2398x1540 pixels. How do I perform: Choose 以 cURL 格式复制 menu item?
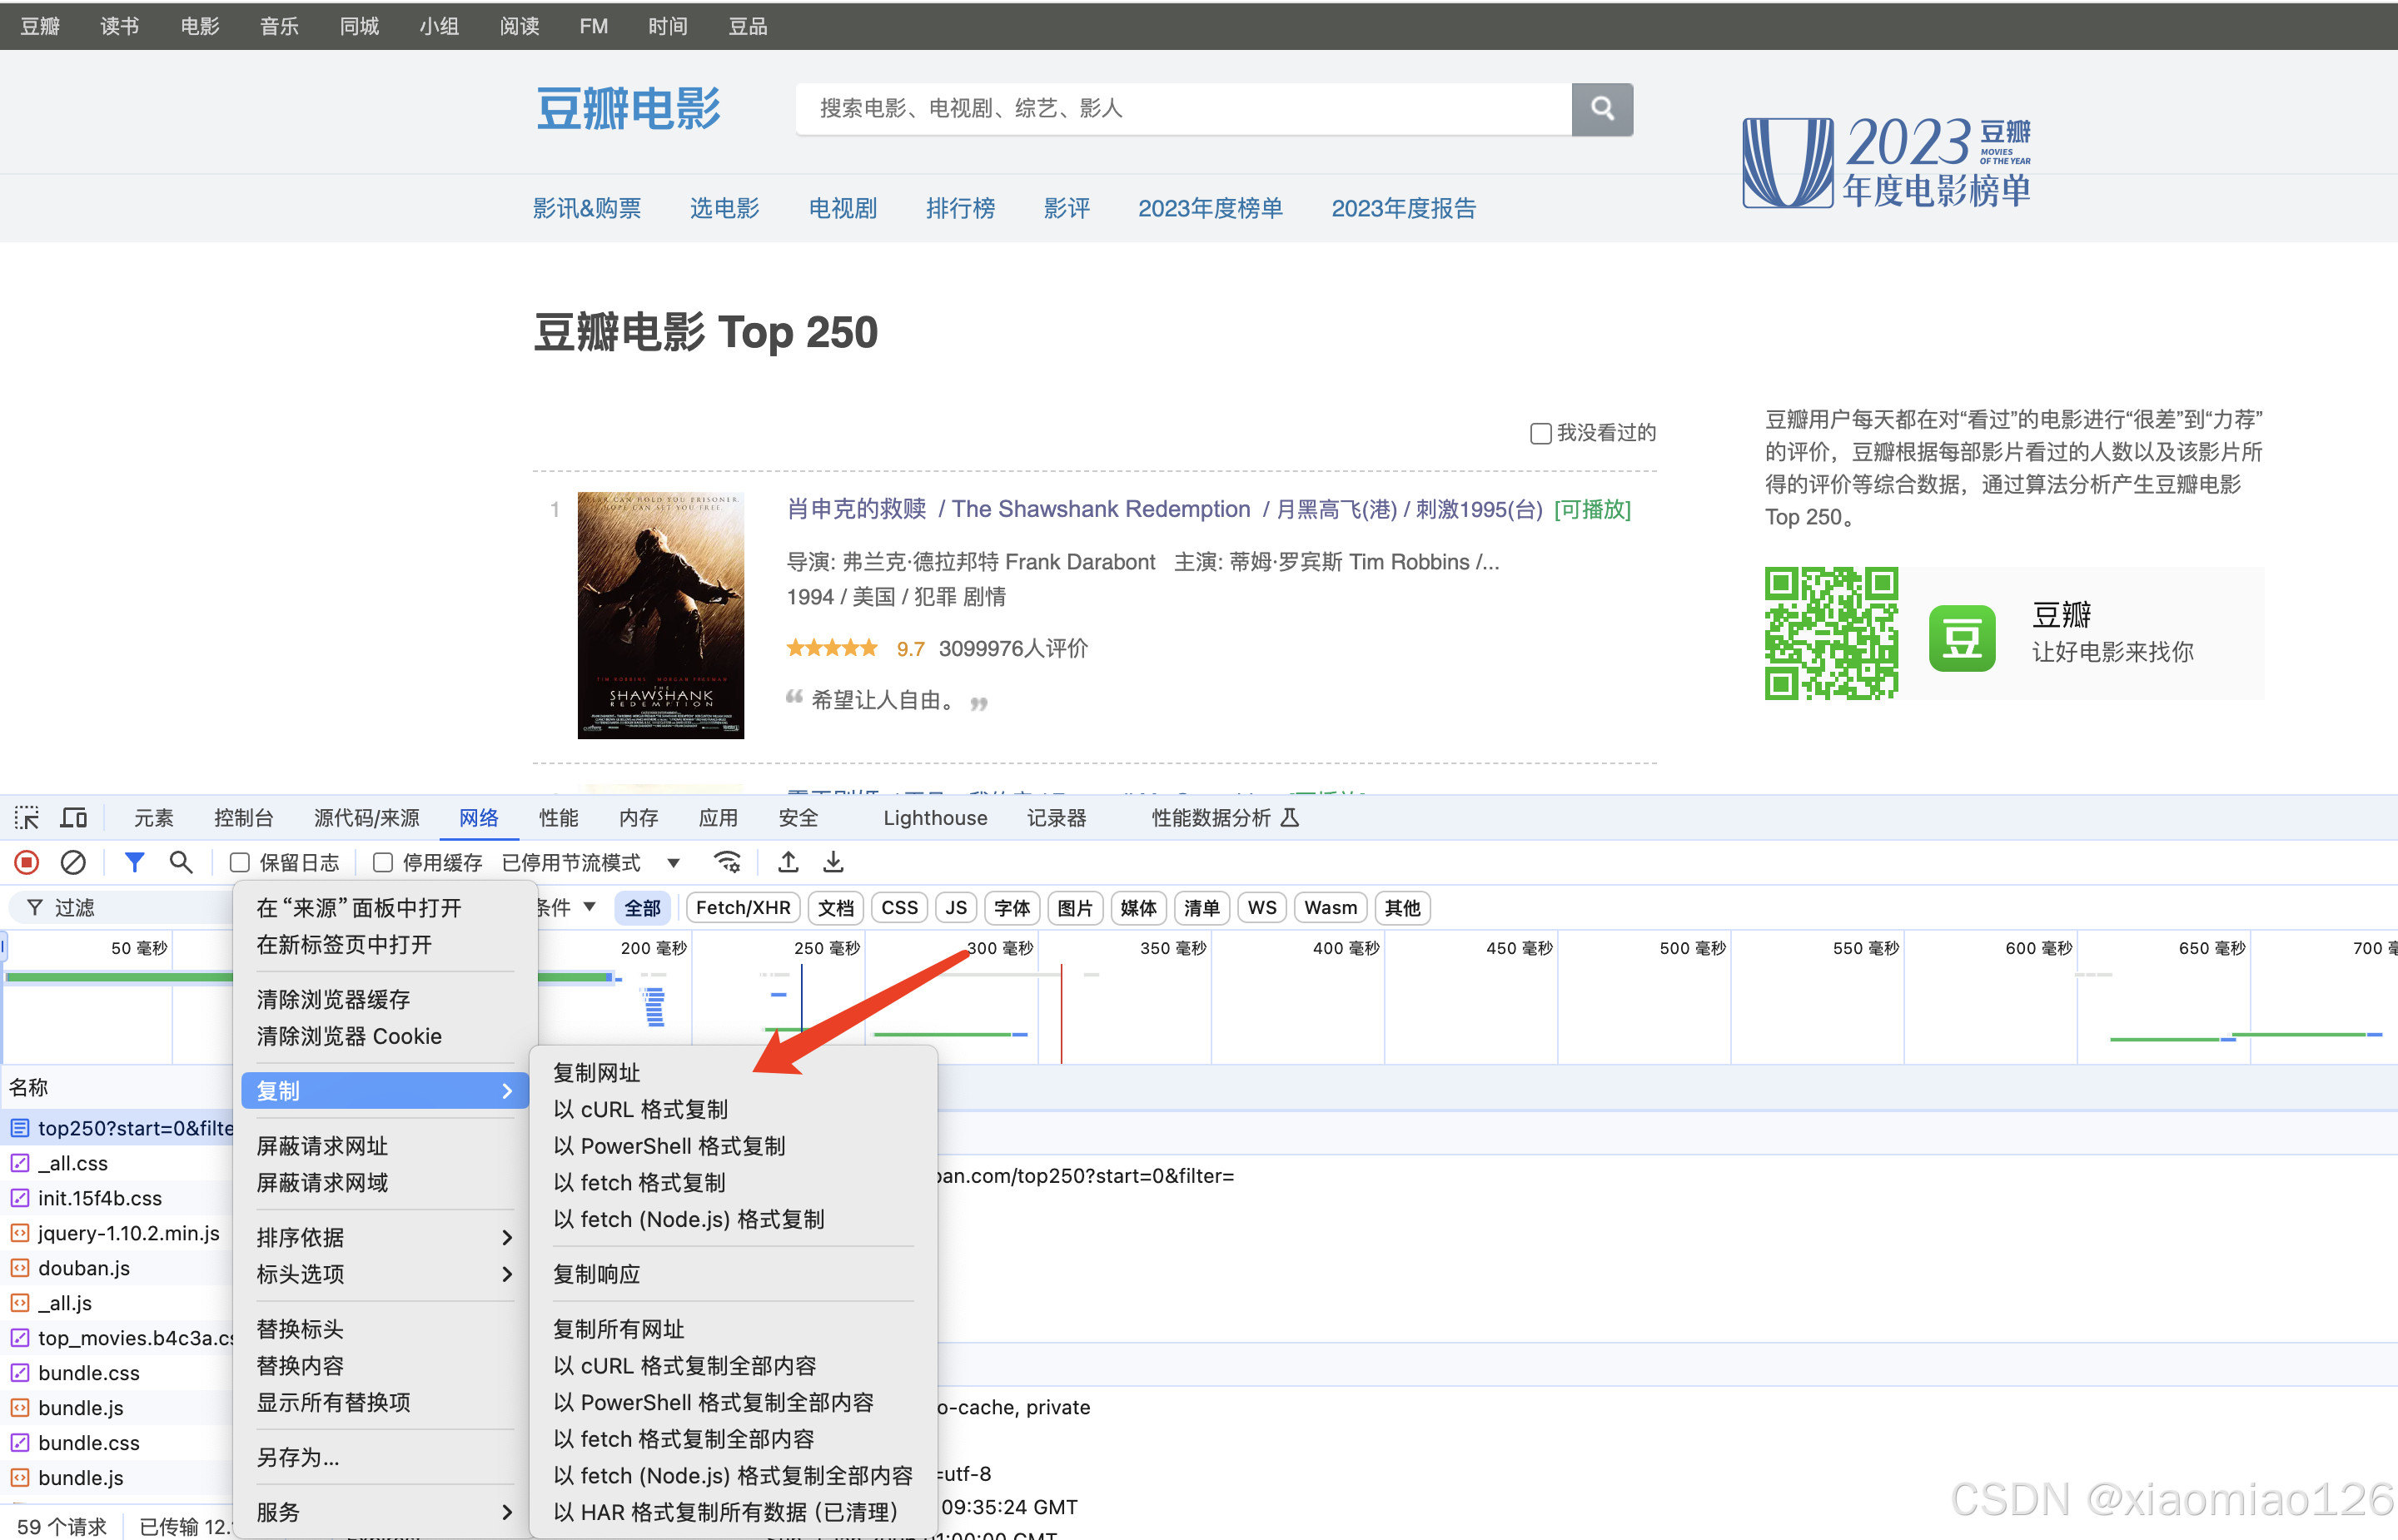(x=640, y=1110)
